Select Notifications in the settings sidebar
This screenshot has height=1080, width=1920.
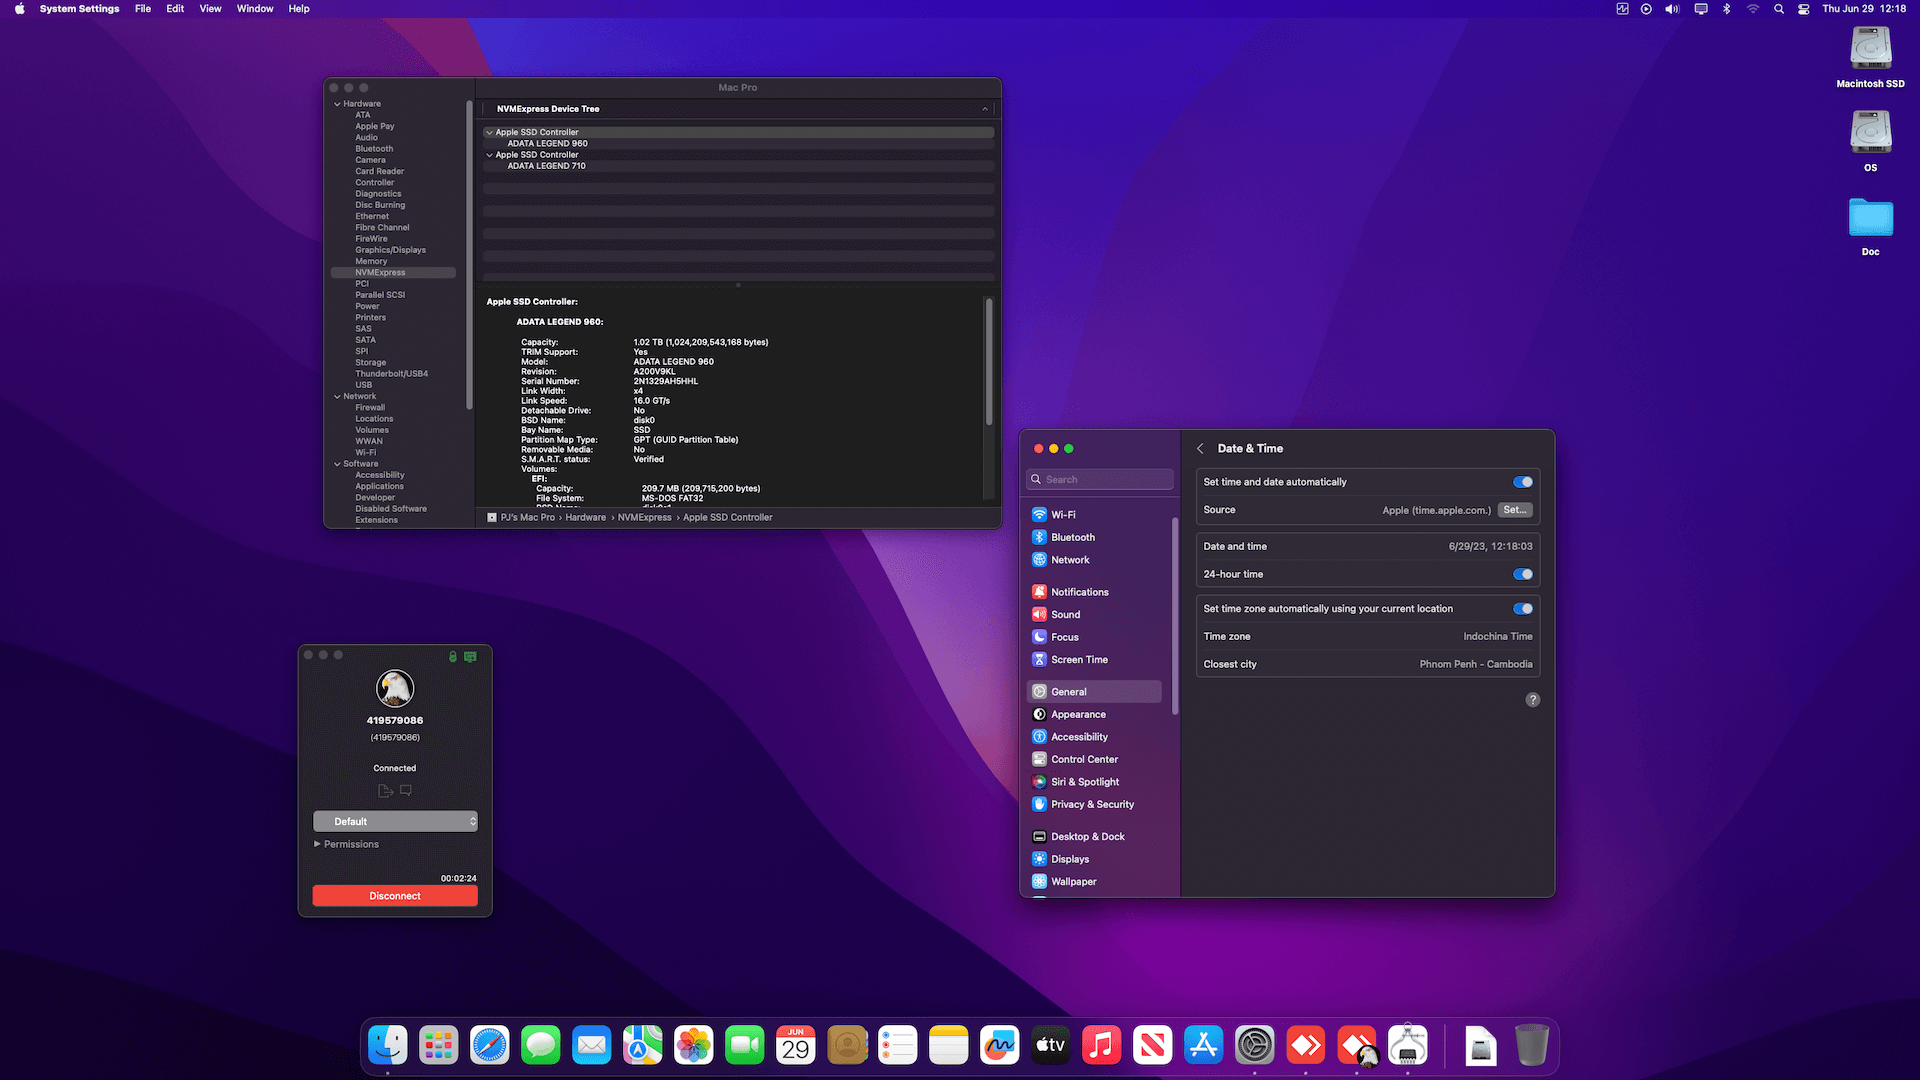pyautogui.click(x=1079, y=592)
